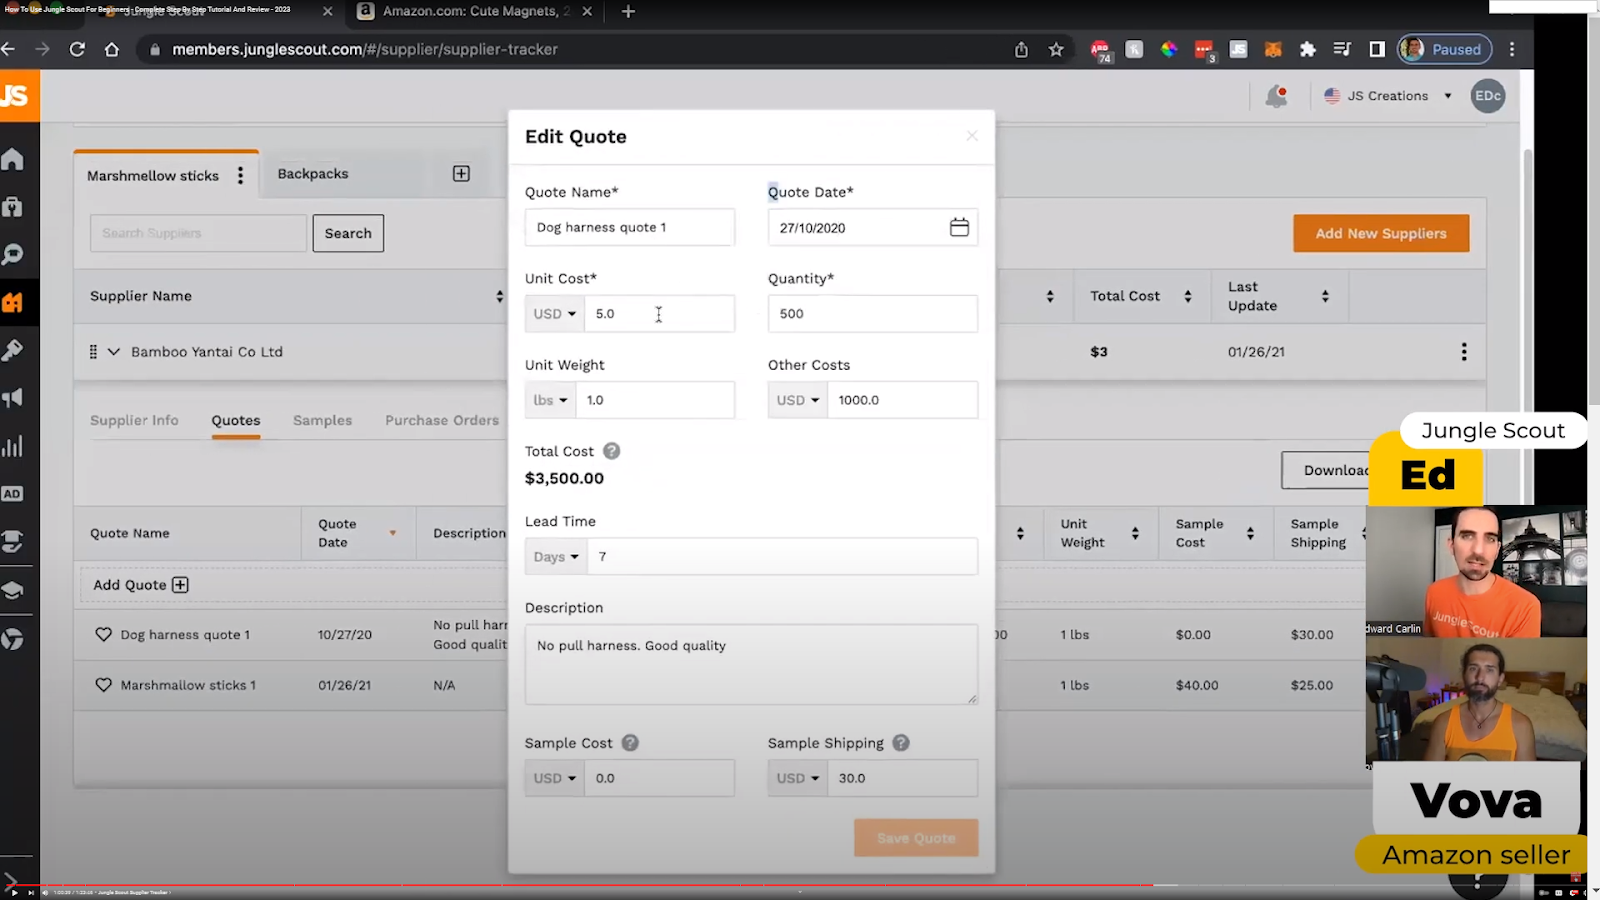Open the Unit Cost USD currency dropdown
This screenshot has width=1600, height=900.
555,314
